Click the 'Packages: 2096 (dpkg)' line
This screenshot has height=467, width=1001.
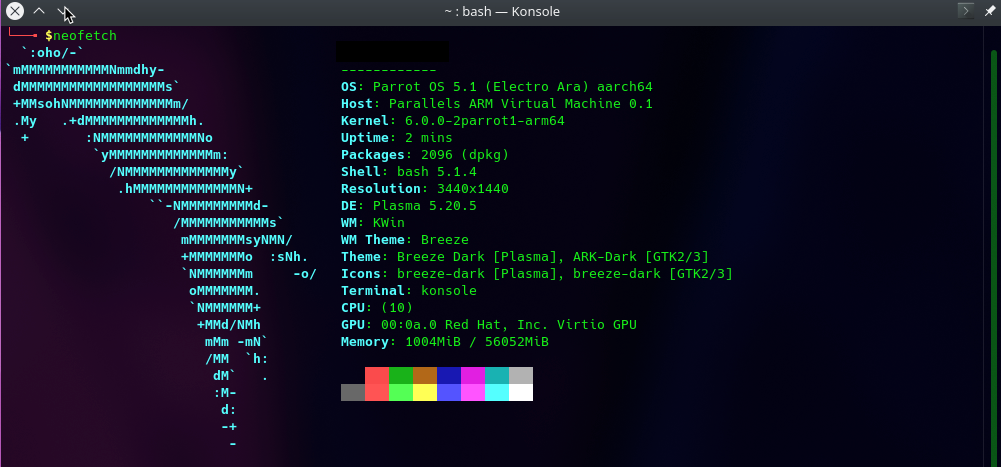coord(425,154)
